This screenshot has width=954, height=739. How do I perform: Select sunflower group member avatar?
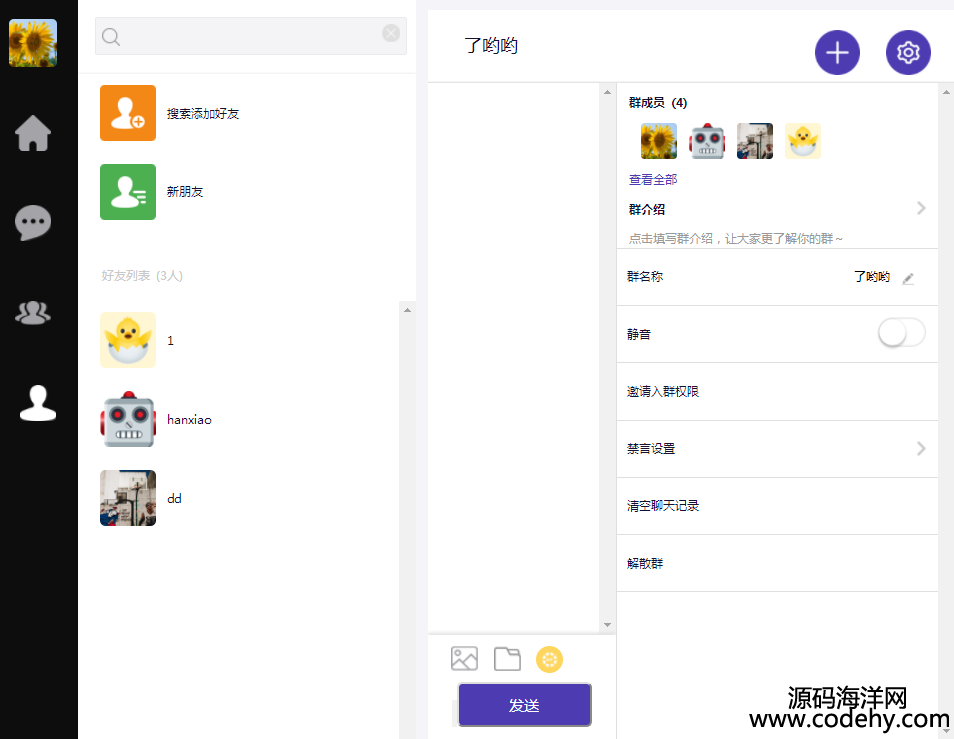[x=658, y=141]
